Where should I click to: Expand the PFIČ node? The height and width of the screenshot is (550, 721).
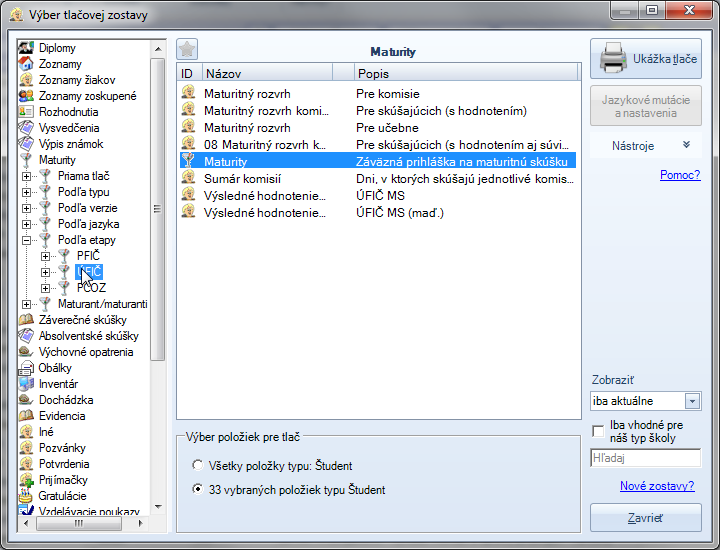45,256
